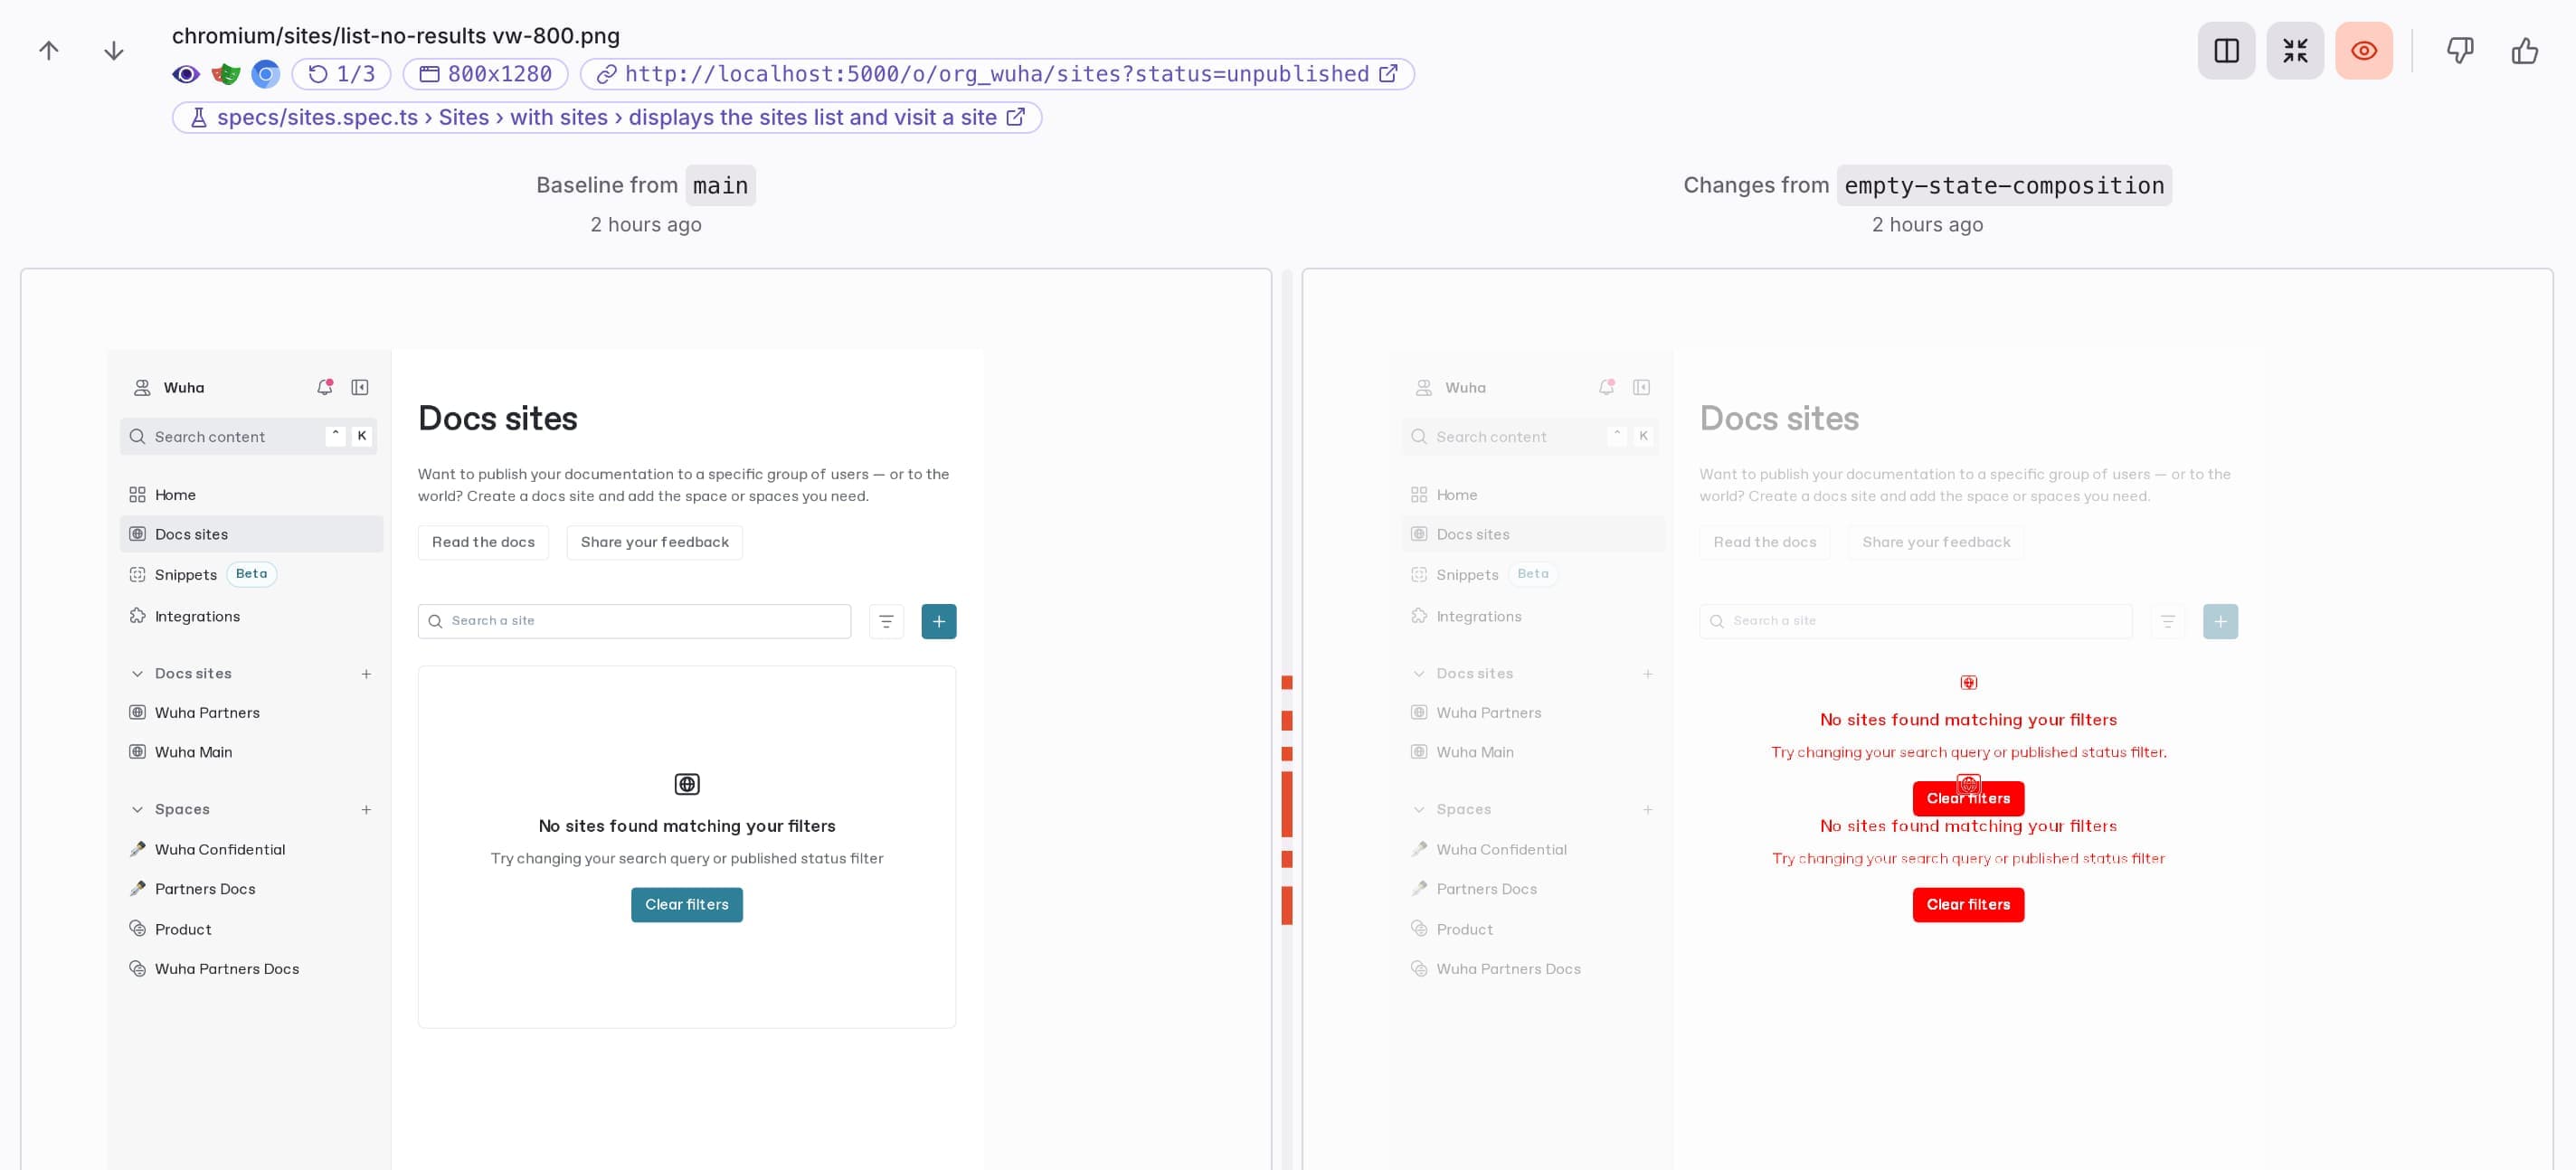This screenshot has height=1170, width=2576.
Task: Collapse Spaces section chevron in baseline
Action: (x=137, y=809)
